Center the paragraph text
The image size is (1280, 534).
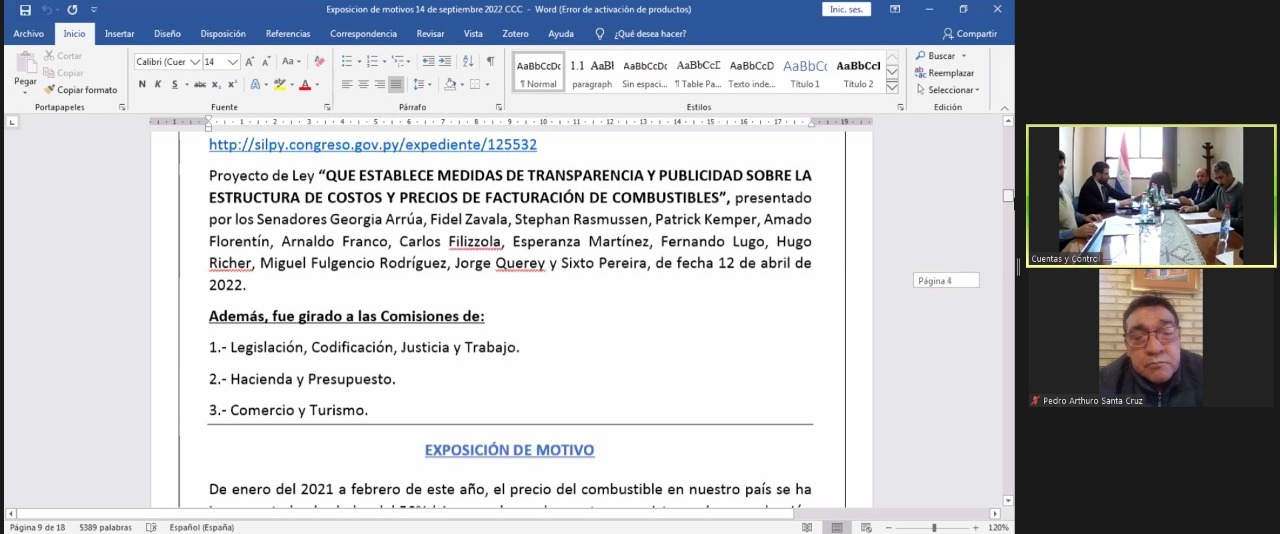coord(363,85)
